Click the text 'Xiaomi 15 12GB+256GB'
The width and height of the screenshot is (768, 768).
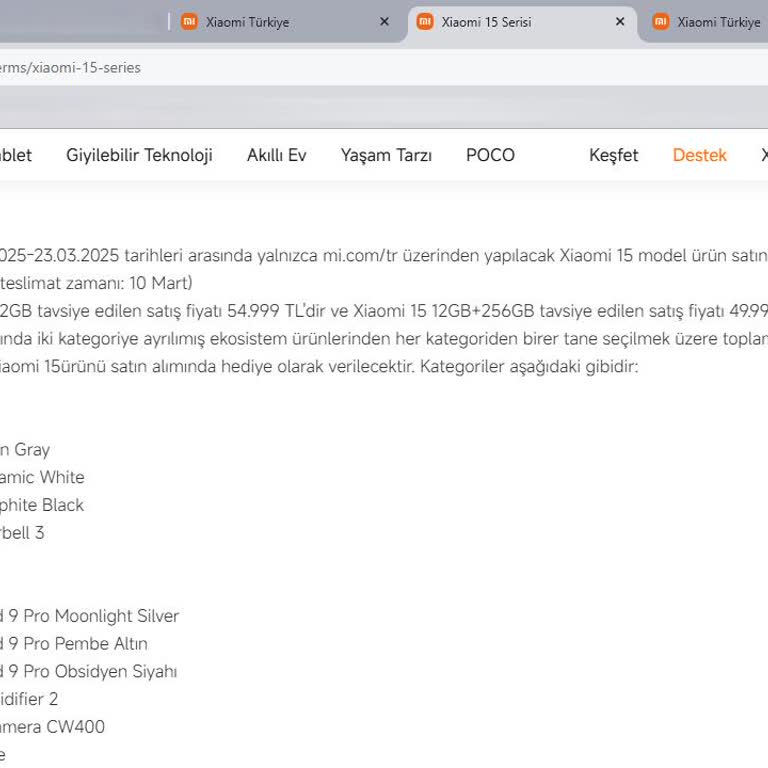click(444, 311)
